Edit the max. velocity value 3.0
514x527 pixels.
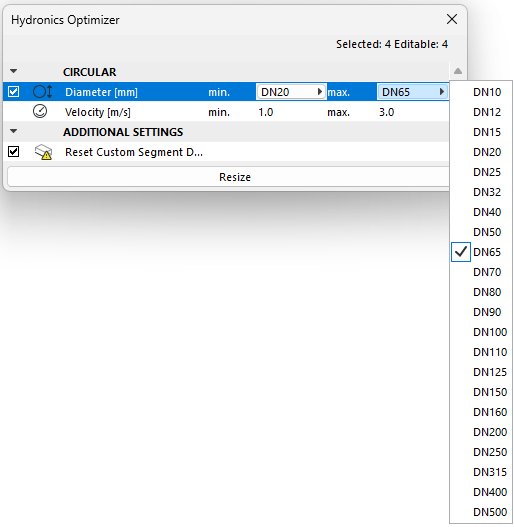pyautogui.click(x=387, y=112)
